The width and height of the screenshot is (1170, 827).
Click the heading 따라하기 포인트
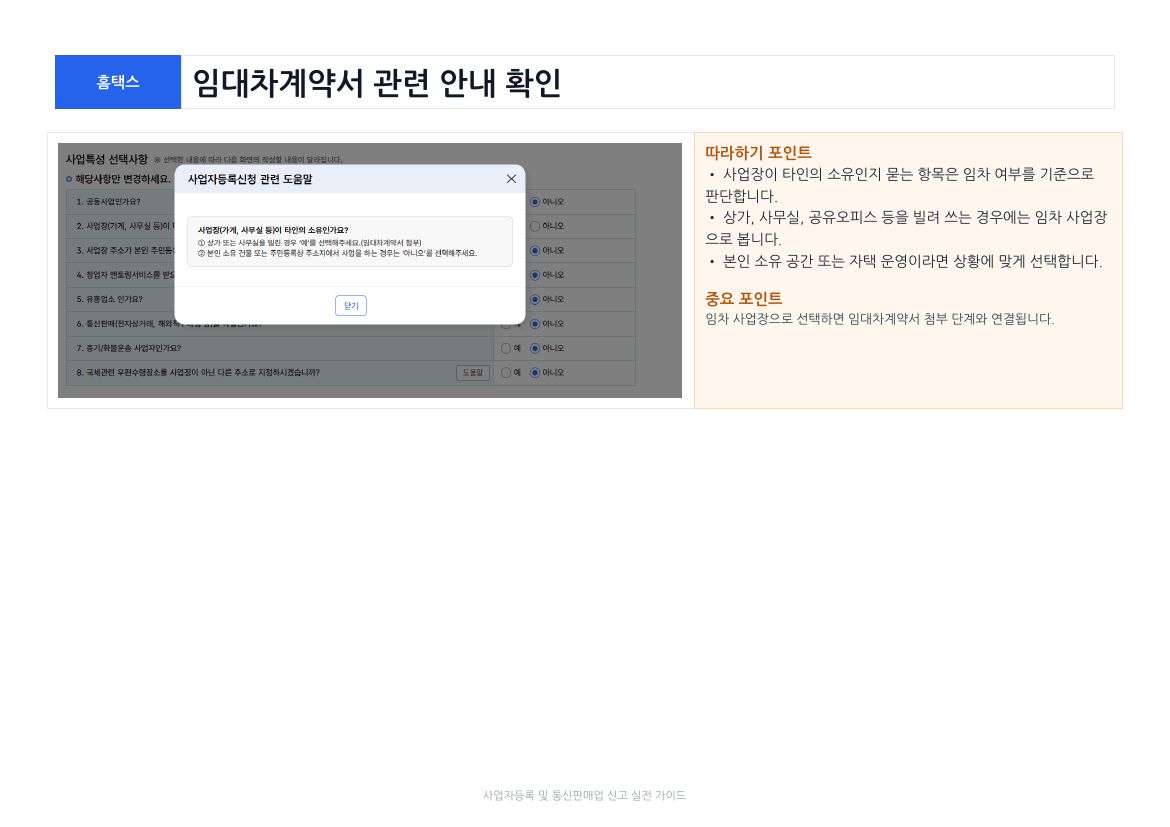point(758,153)
